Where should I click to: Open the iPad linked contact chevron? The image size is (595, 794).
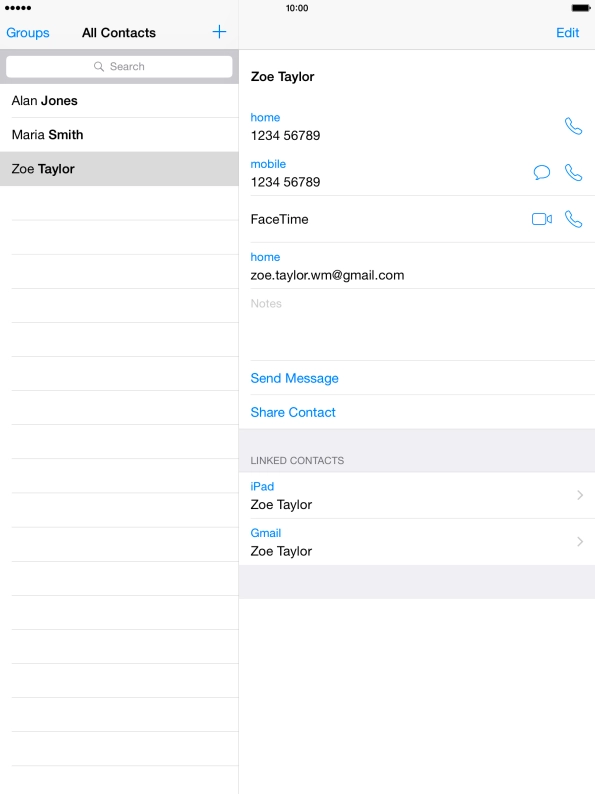pyautogui.click(x=580, y=495)
